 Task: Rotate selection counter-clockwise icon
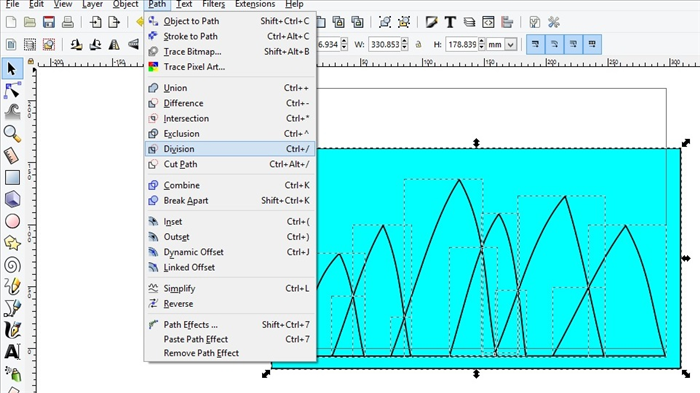pyautogui.click(x=76, y=44)
